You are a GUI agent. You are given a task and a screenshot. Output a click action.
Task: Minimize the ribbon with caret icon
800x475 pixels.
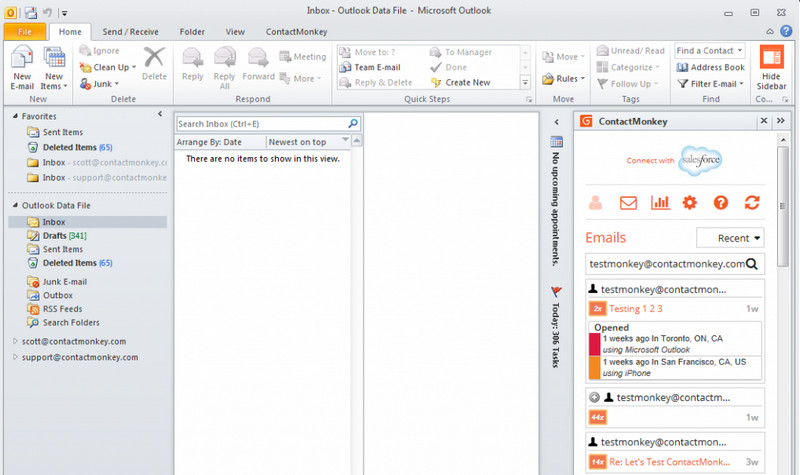tap(769, 32)
